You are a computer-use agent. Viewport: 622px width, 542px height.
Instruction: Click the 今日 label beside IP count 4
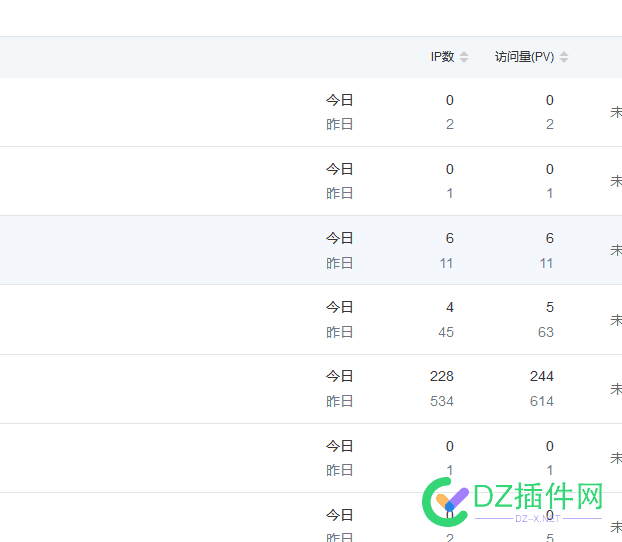coord(340,307)
